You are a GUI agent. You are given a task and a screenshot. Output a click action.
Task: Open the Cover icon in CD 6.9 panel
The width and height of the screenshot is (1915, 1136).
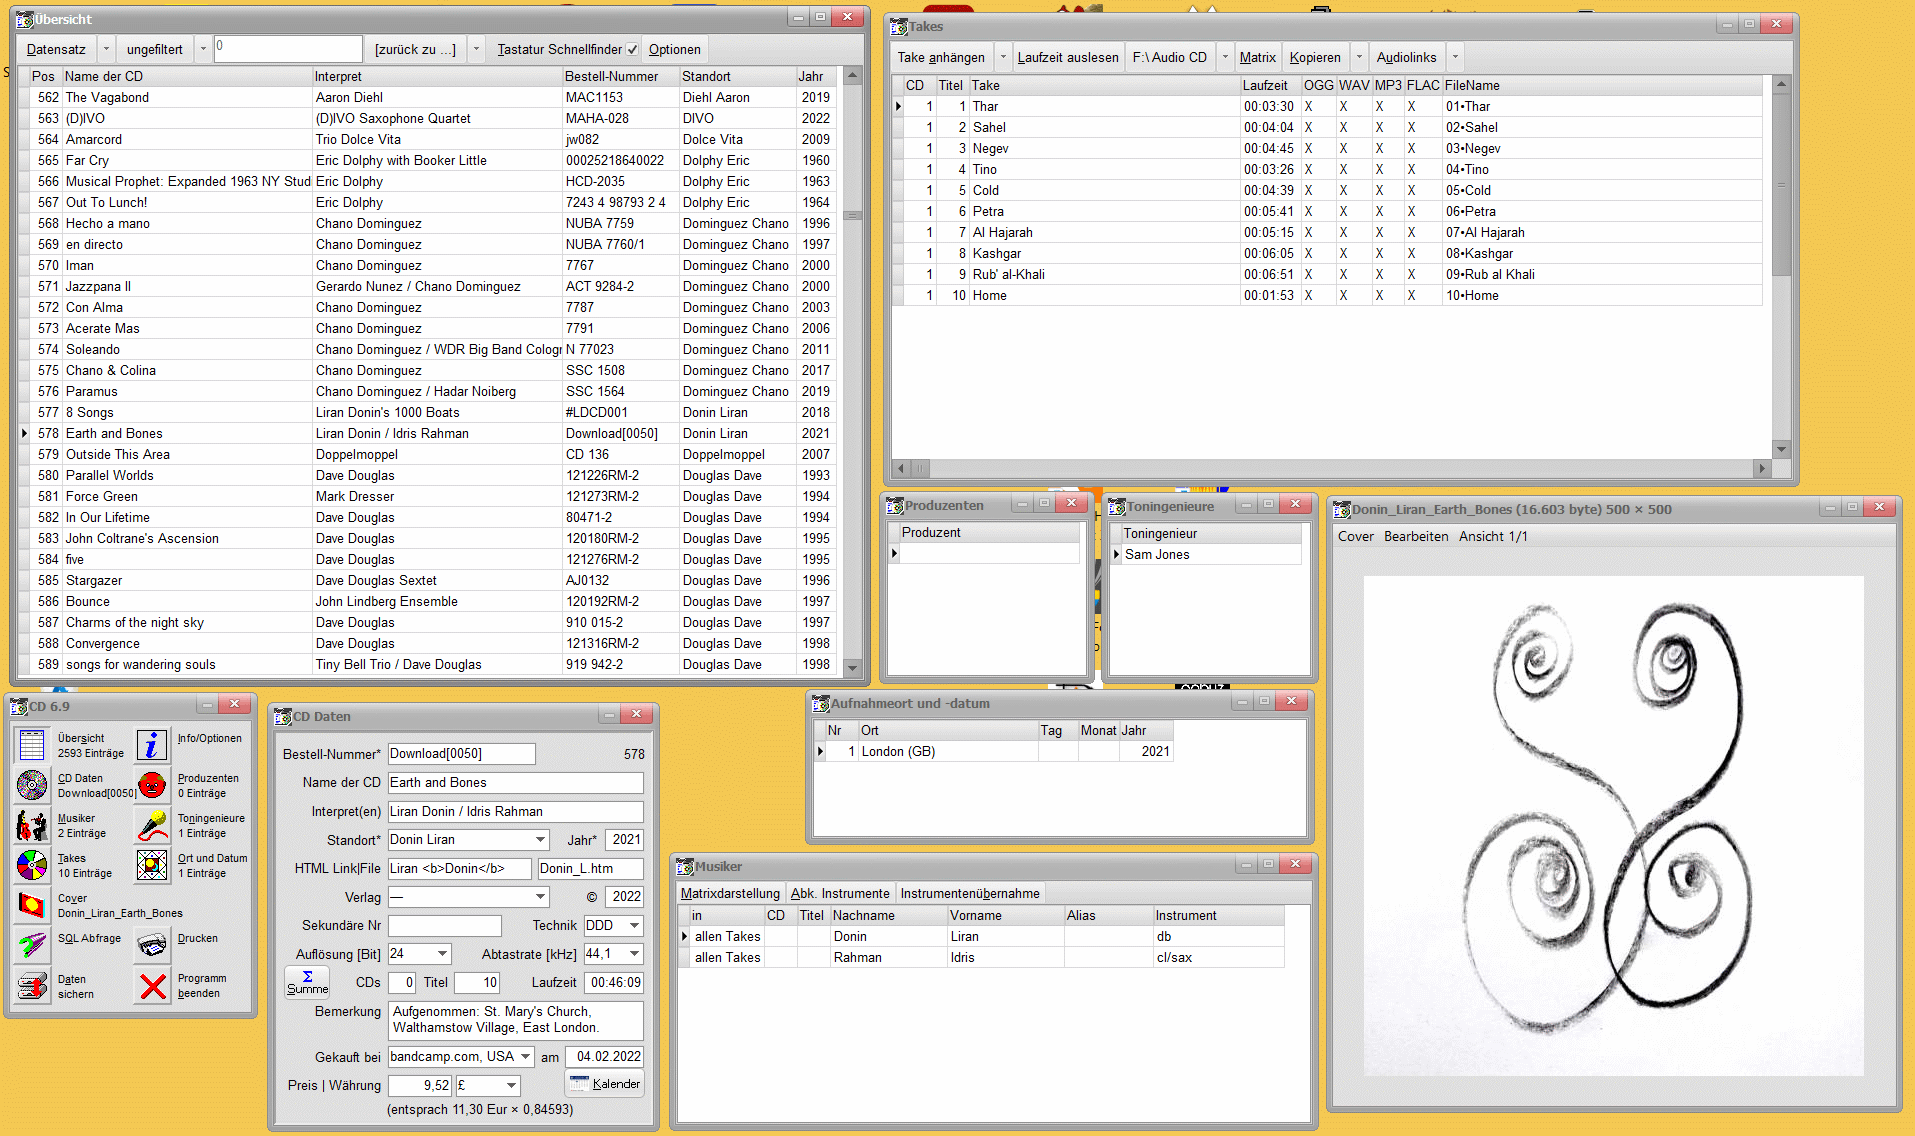point(32,905)
